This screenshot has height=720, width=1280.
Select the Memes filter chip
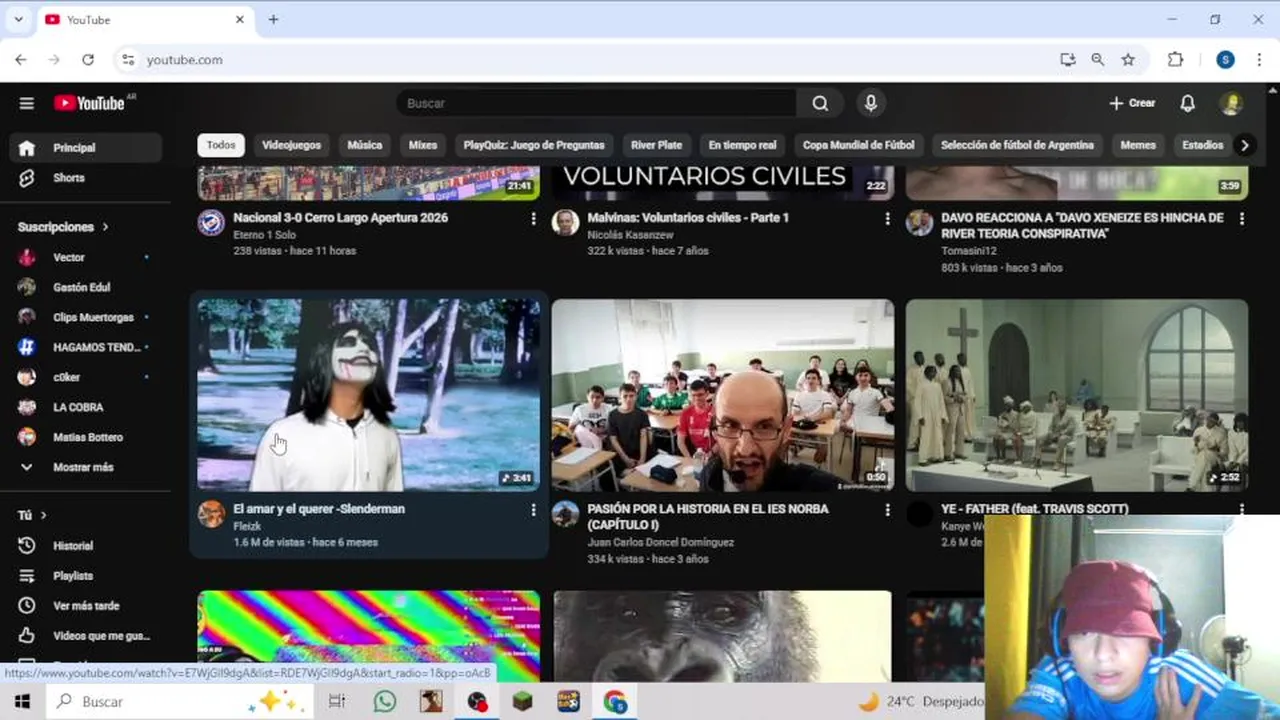point(1138,145)
